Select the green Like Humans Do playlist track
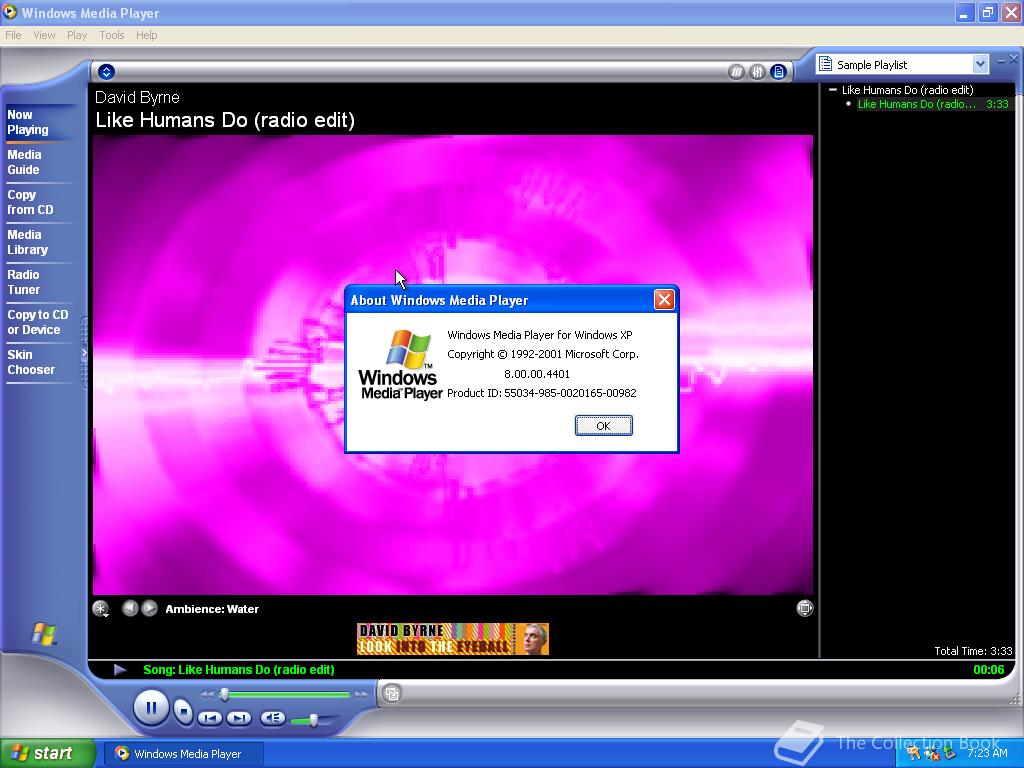Image resolution: width=1024 pixels, height=768 pixels. coord(933,104)
